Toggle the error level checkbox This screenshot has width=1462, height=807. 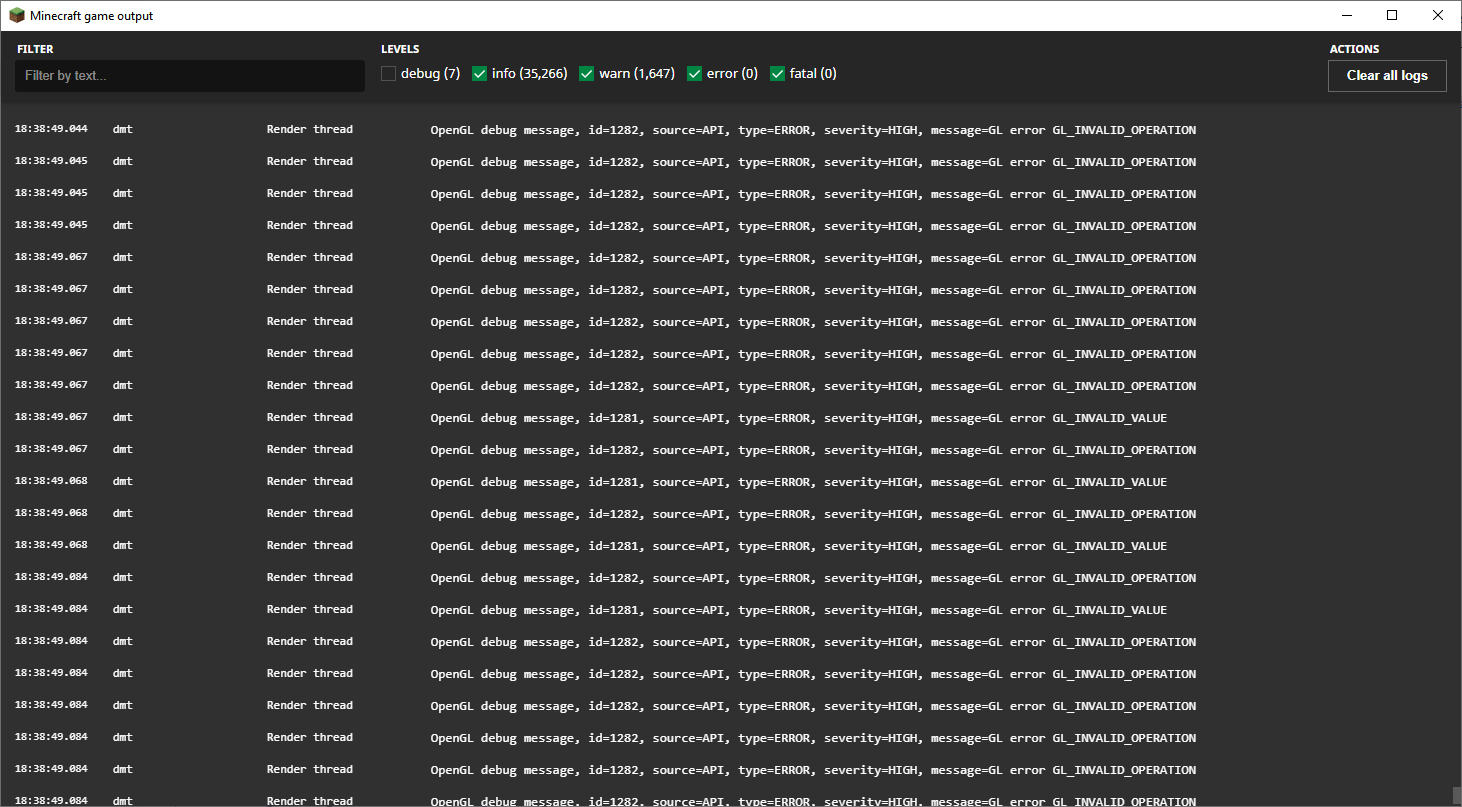click(694, 73)
